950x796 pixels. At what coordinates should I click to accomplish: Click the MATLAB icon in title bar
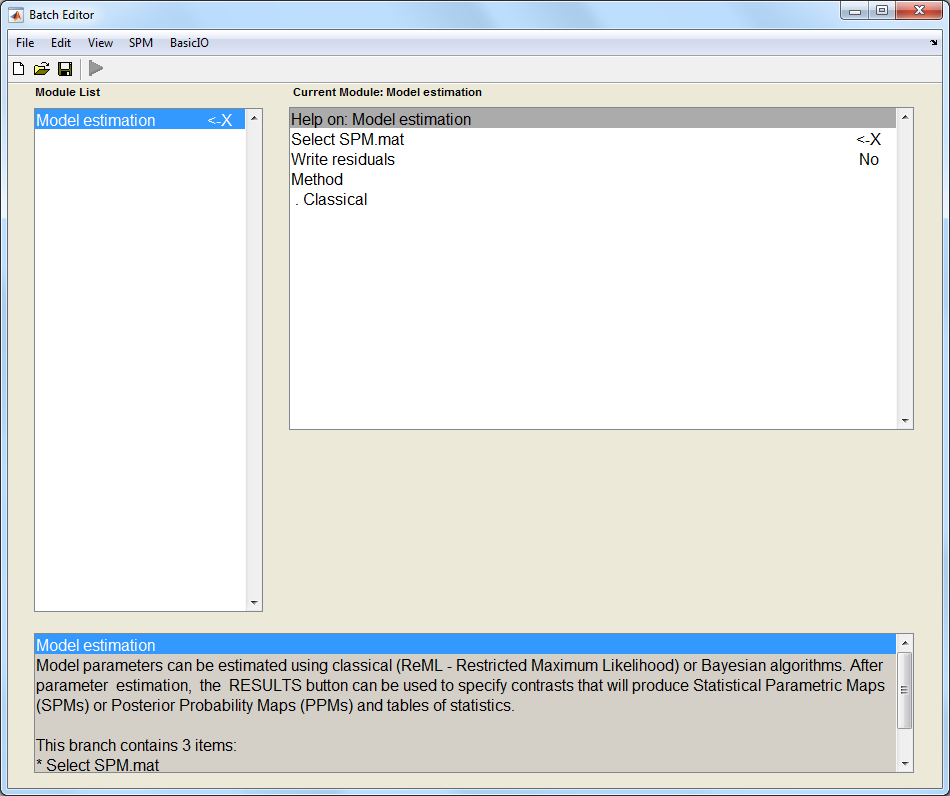click(16, 15)
